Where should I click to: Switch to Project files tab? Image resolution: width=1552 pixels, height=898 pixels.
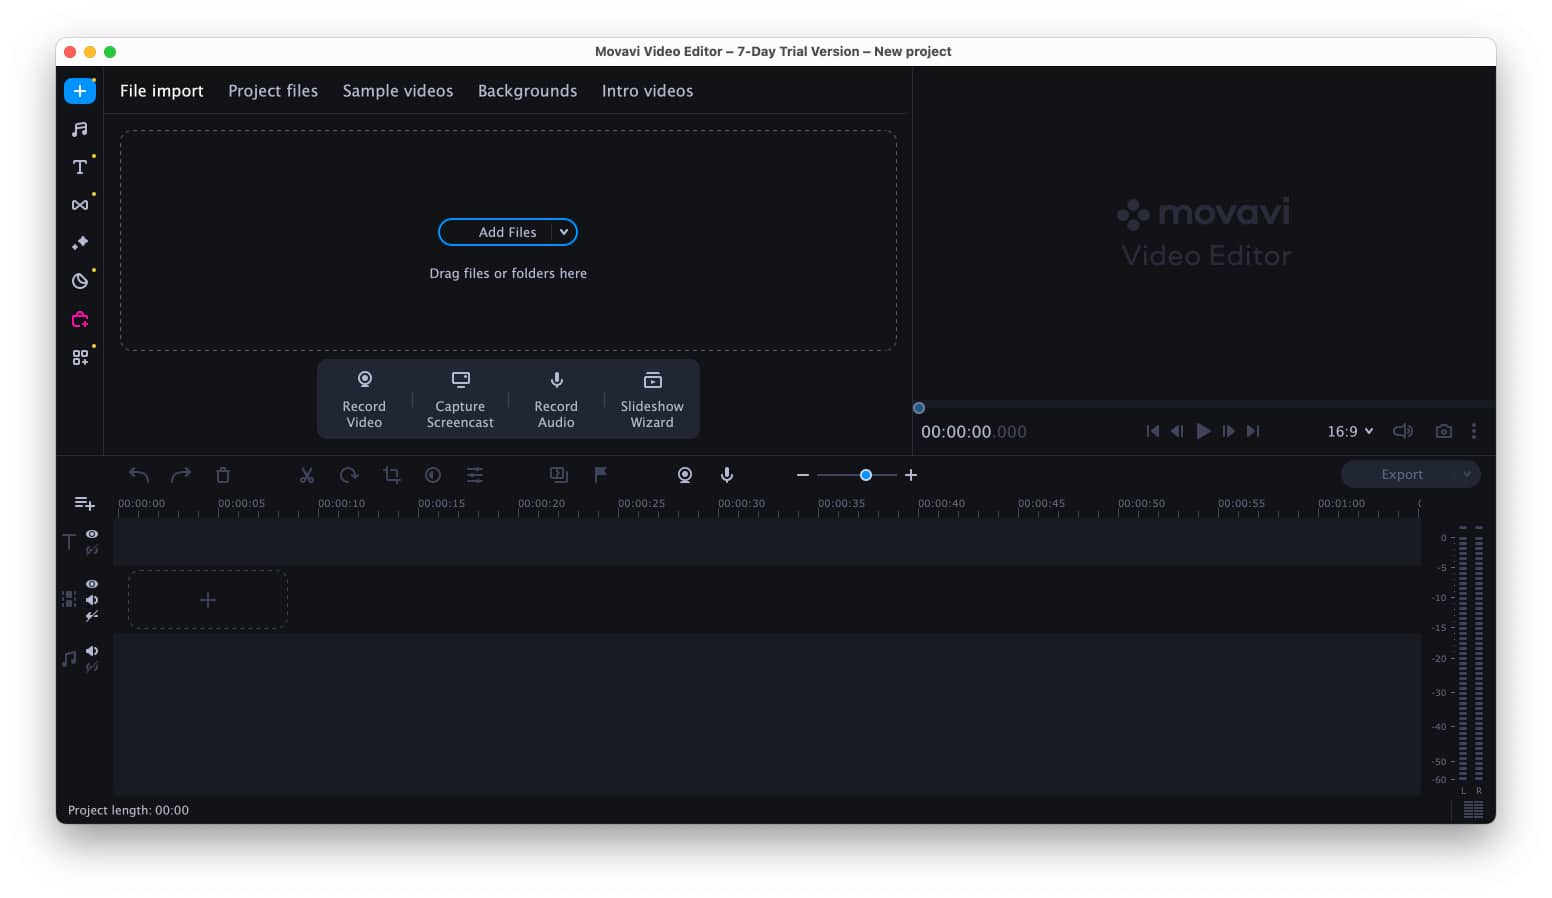[273, 91]
